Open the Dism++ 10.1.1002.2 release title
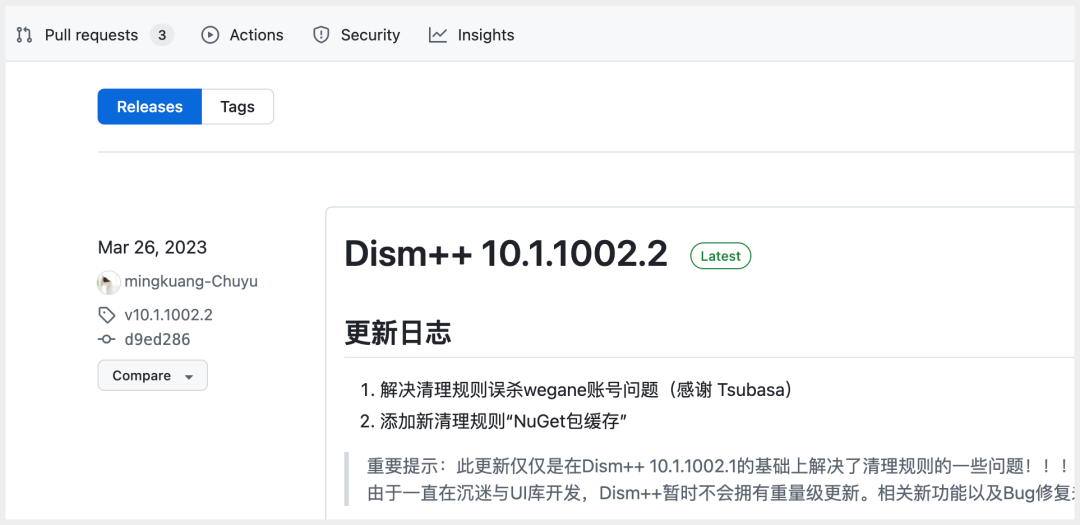 click(x=506, y=255)
